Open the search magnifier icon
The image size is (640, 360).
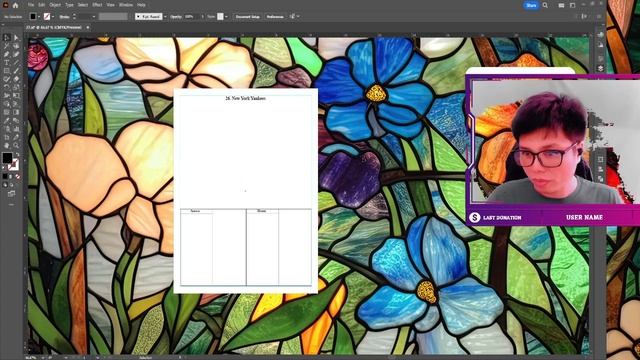[545, 5]
